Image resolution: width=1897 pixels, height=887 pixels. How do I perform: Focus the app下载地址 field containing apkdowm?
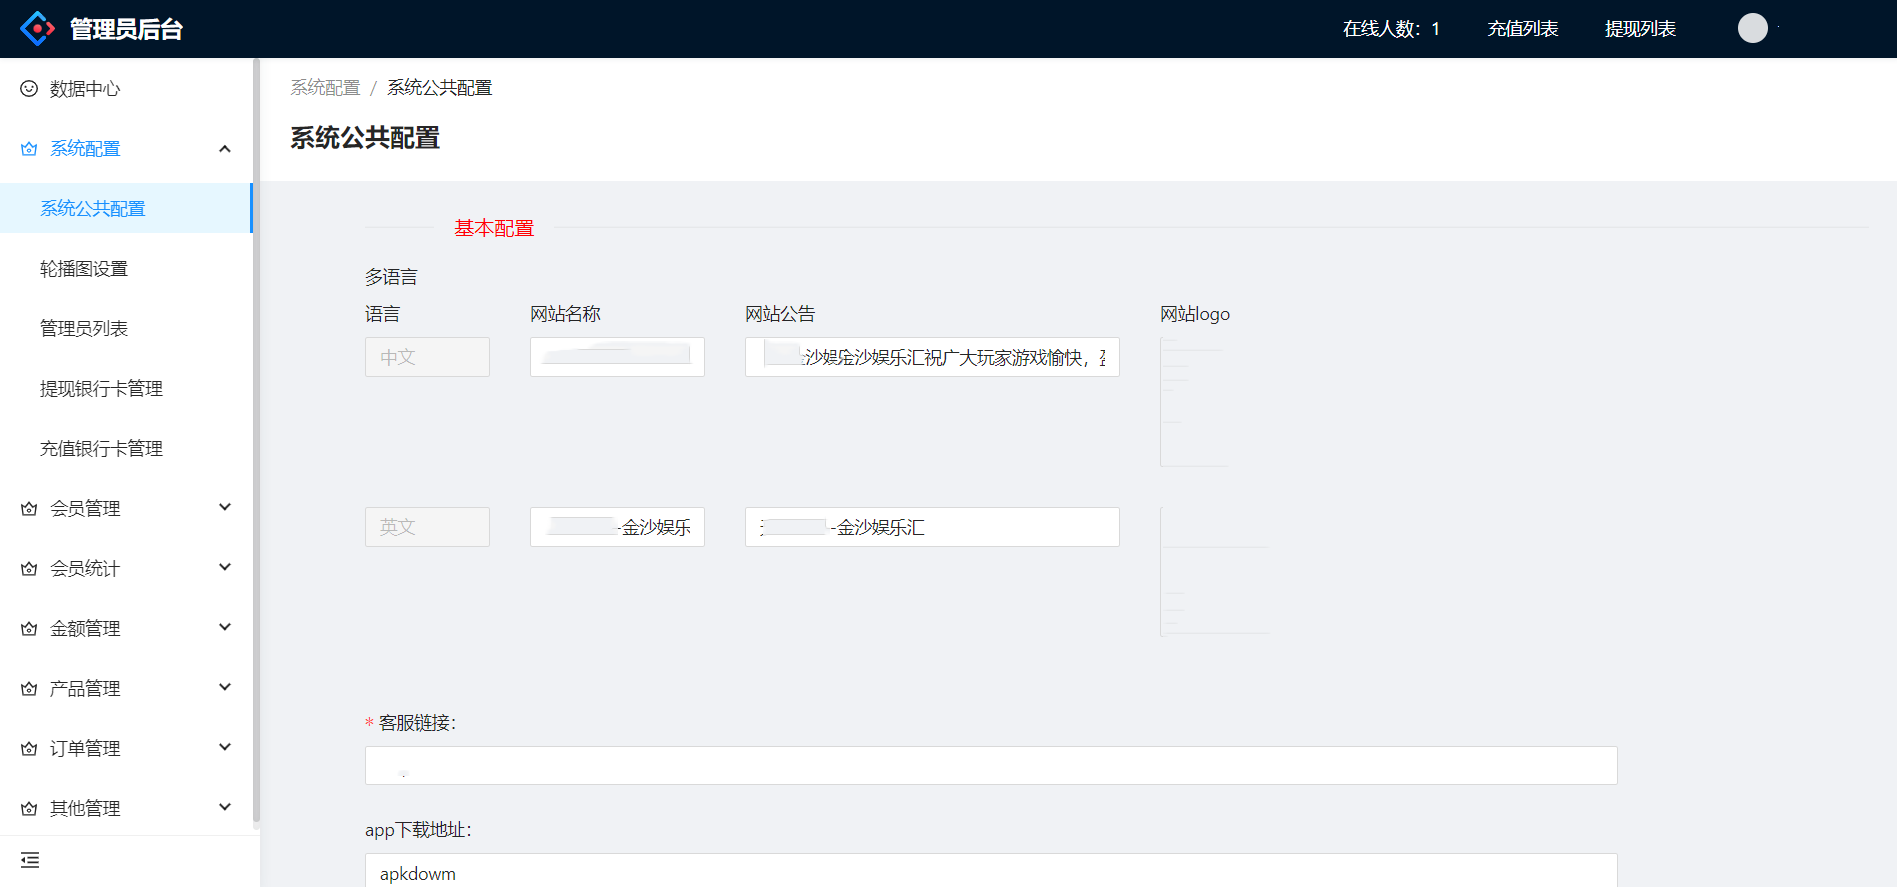991,871
